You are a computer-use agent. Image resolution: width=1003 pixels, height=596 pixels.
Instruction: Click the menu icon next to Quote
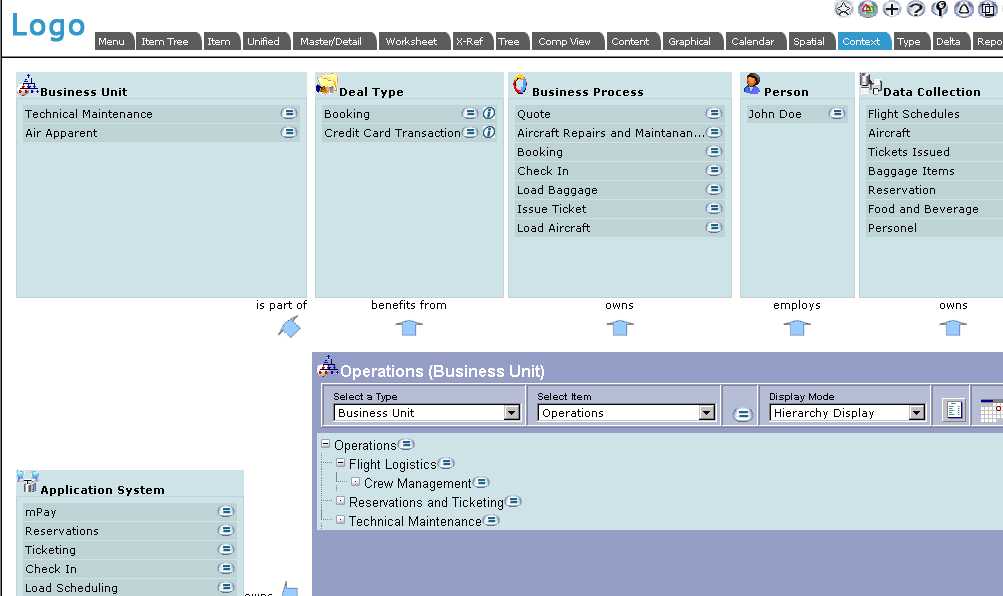pyautogui.click(x=713, y=114)
